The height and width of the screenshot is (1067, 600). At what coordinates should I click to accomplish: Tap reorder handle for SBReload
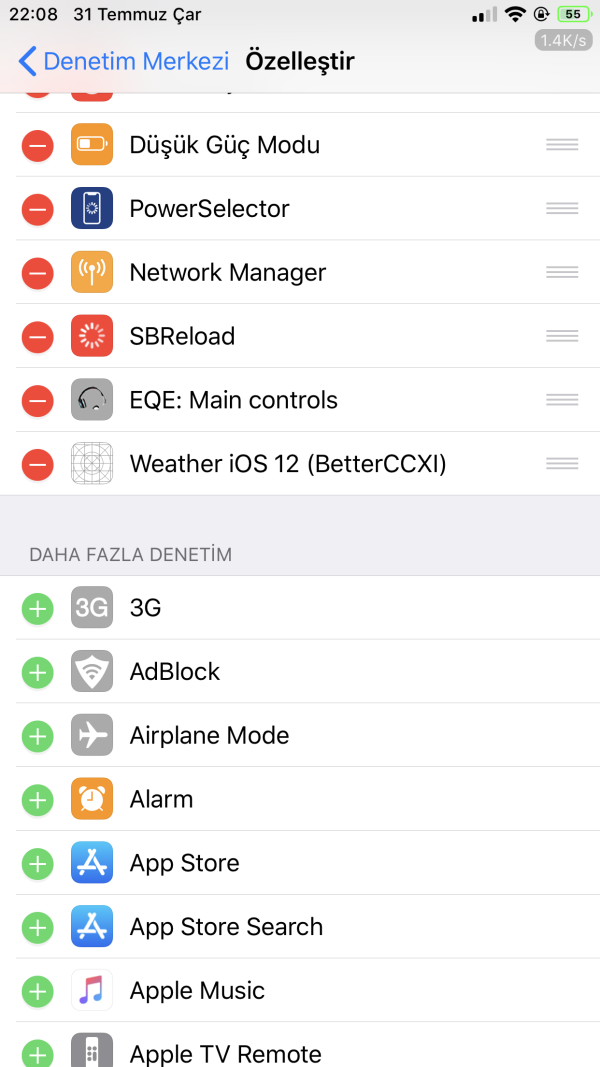coord(562,335)
